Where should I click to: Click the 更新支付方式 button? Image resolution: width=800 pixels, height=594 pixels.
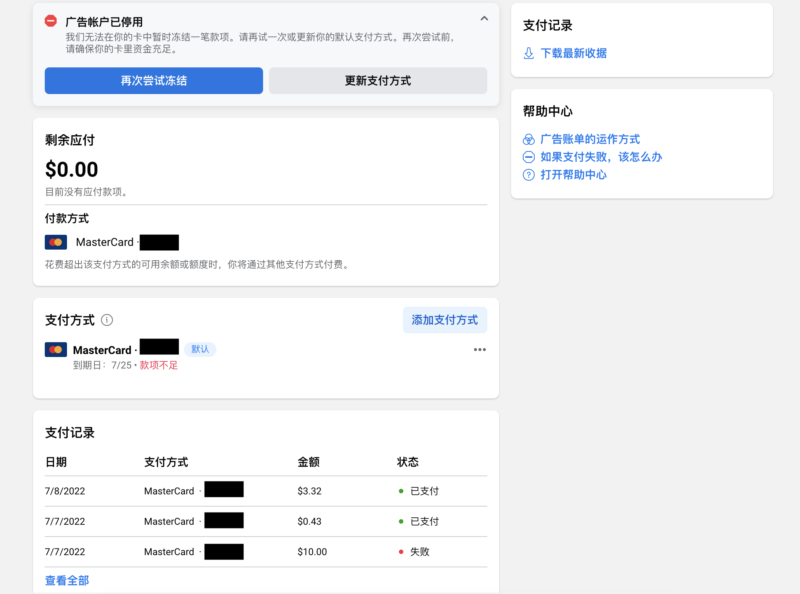378,81
